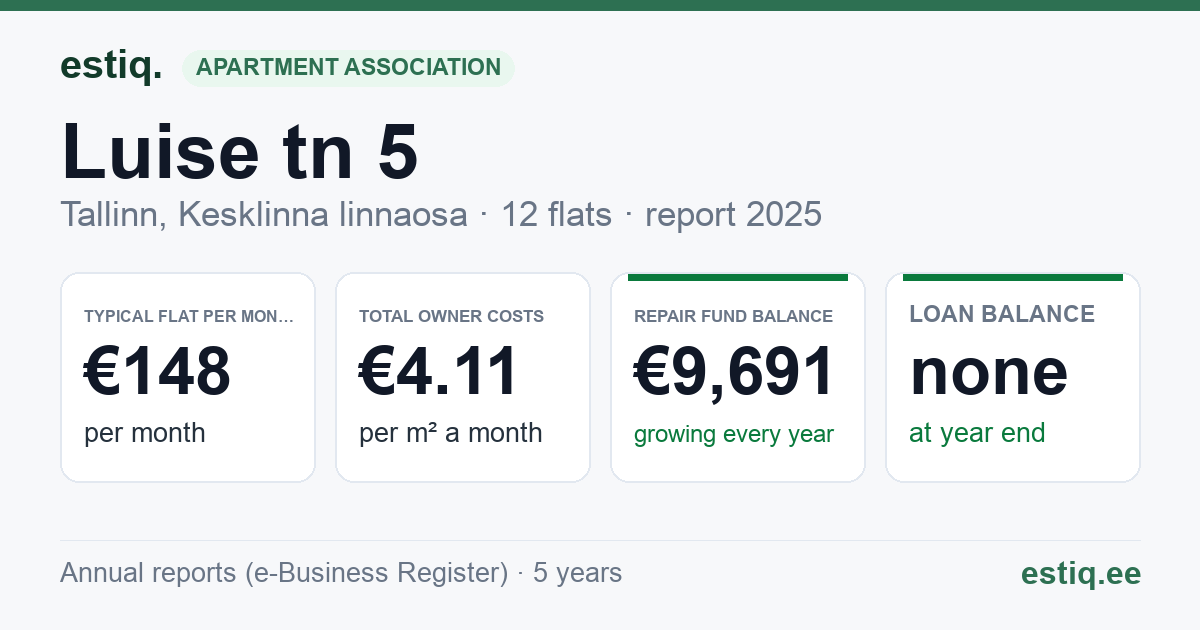Image resolution: width=1200 pixels, height=630 pixels.
Task: Click the €9,691 value
Action: (734, 372)
